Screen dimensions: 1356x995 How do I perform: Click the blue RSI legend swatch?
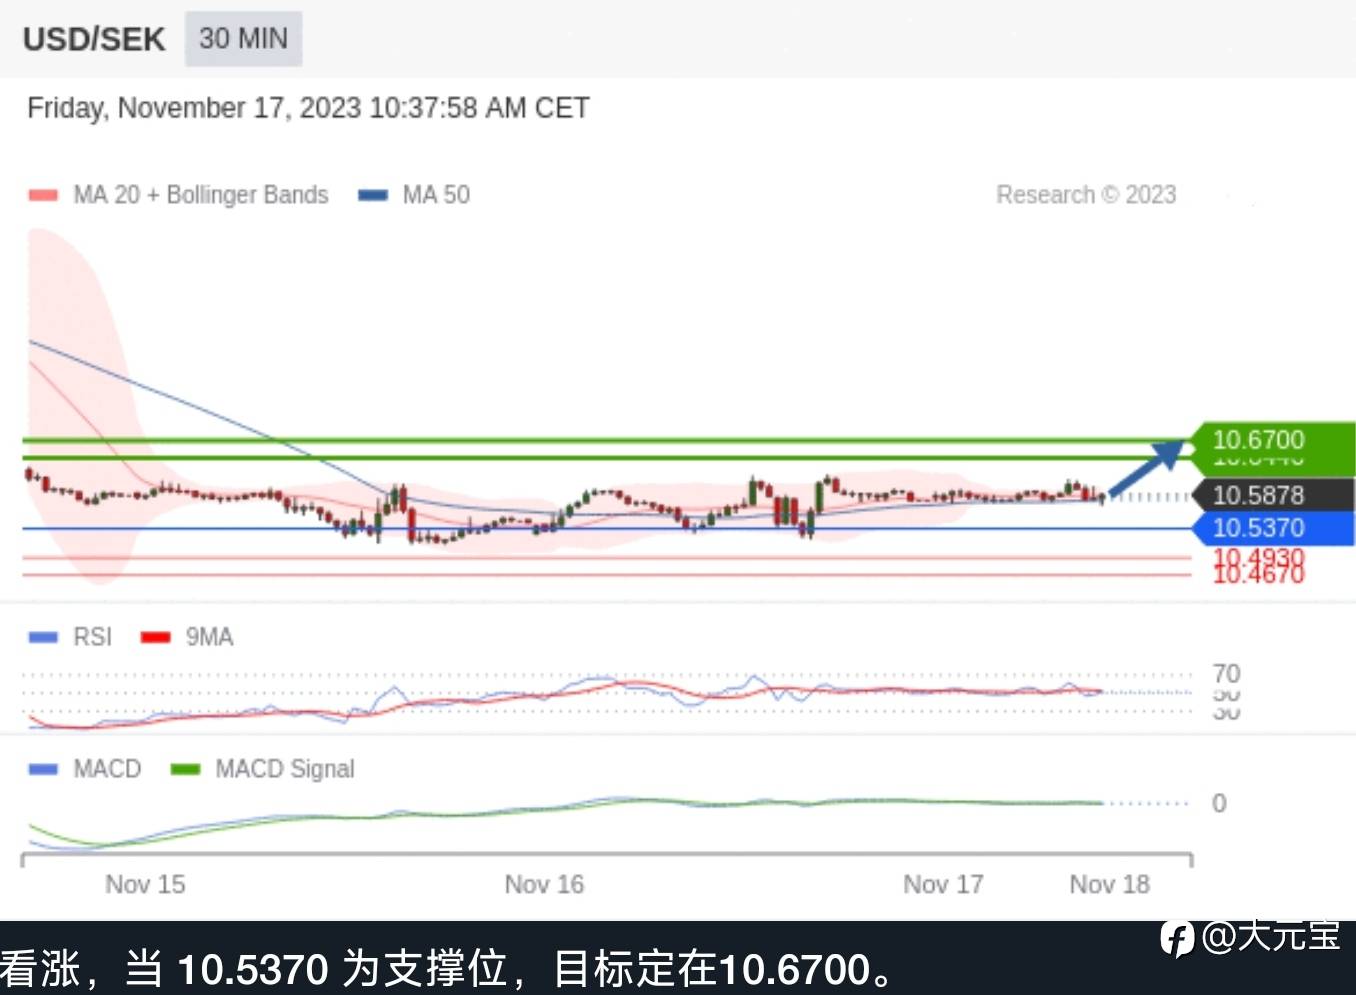(43, 637)
